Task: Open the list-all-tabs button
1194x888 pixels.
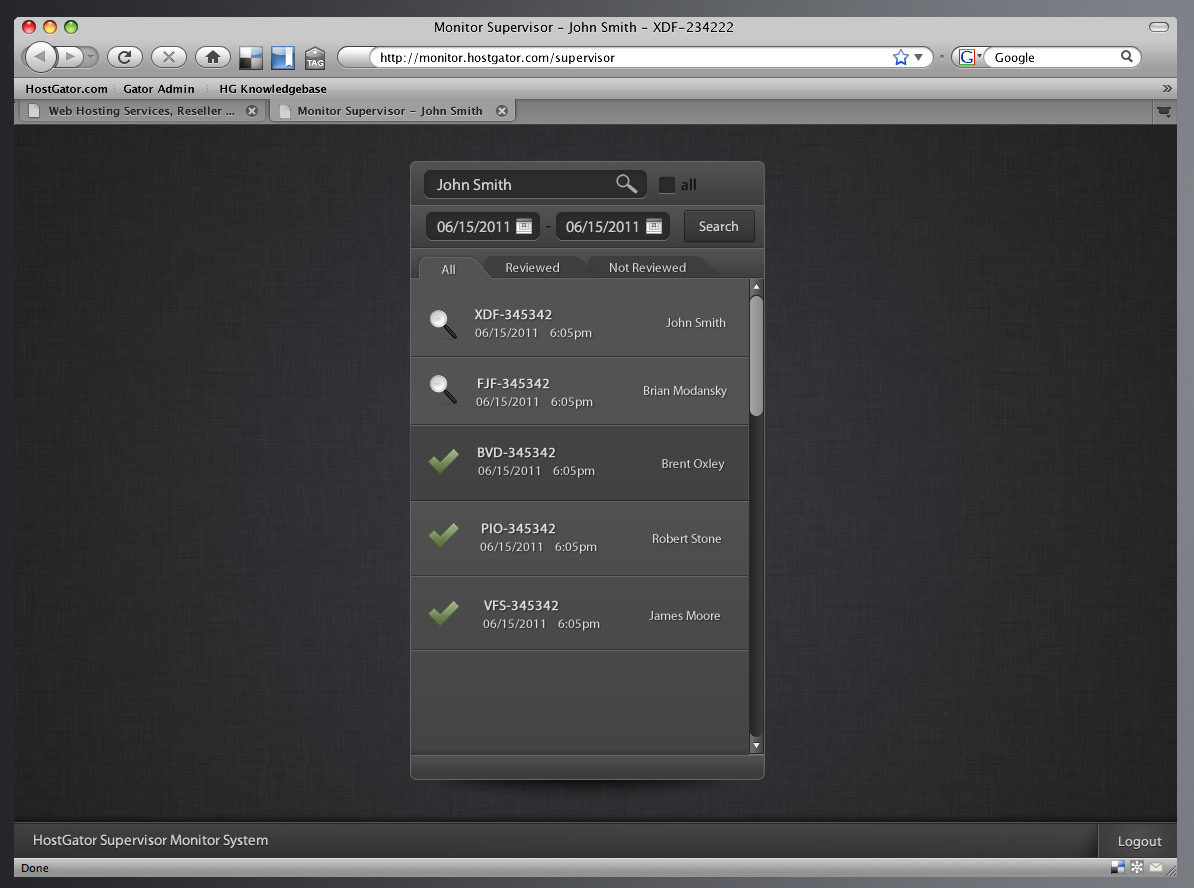Action: (1164, 112)
